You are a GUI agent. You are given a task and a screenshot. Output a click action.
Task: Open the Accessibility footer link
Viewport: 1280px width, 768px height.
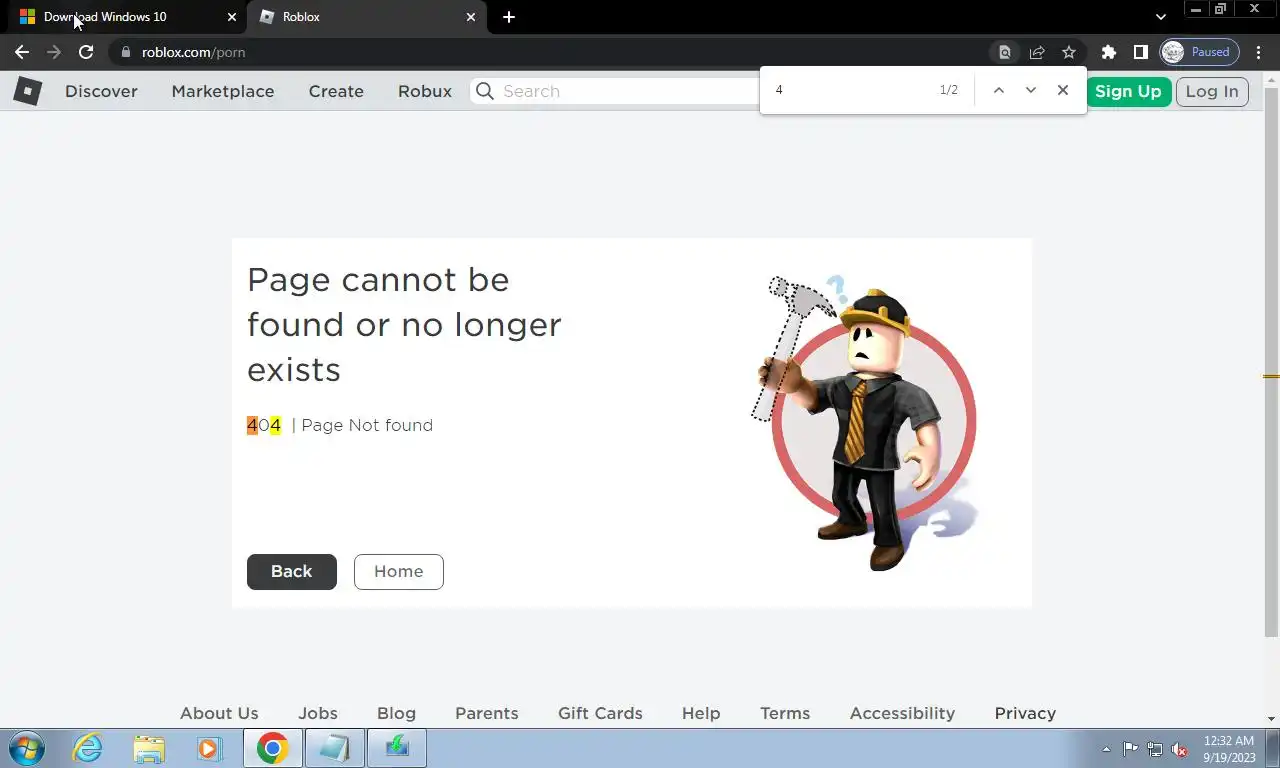(902, 713)
